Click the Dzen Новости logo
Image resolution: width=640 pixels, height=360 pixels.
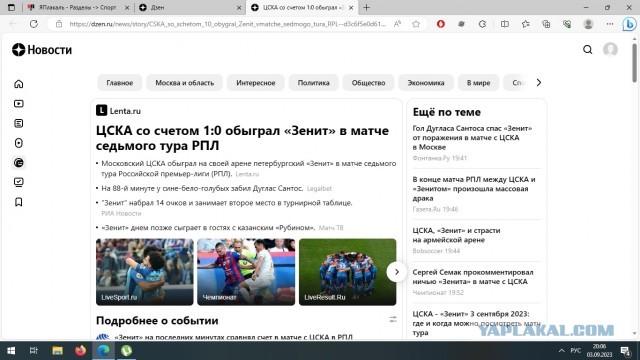(42, 50)
